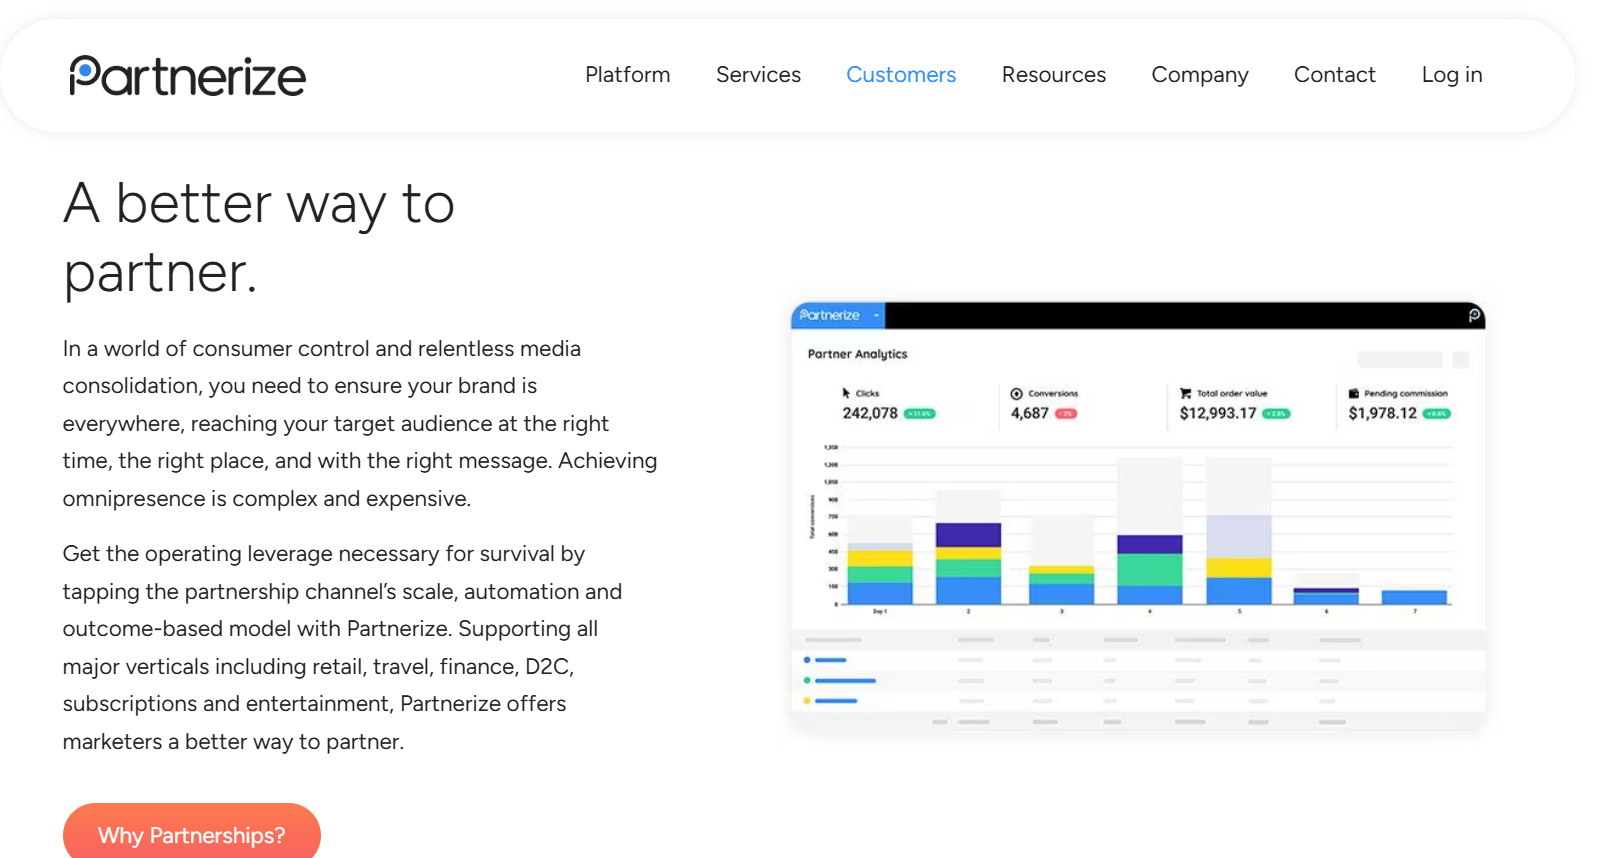Click the Log in link
Image resolution: width=1604 pixels, height=858 pixels.
(1451, 75)
